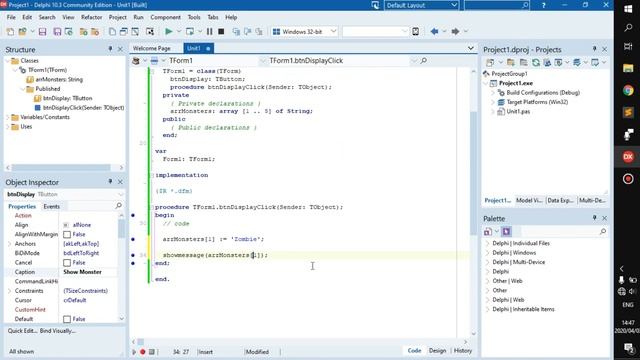Toggle the Cancel property checkbox
The height and width of the screenshot is (360, 640).
(67, 262)
